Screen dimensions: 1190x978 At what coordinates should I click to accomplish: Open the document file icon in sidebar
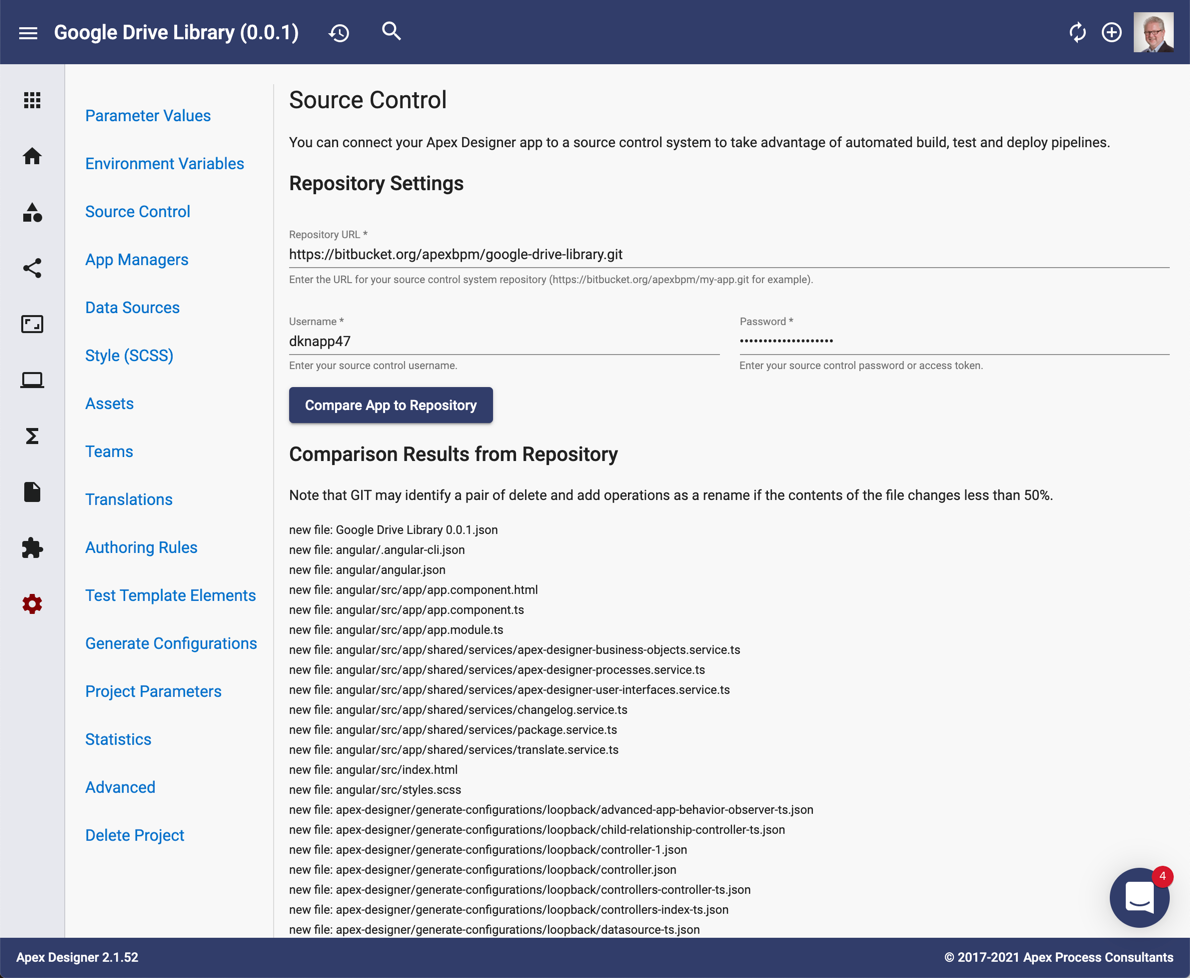click(x=32, y=492)
